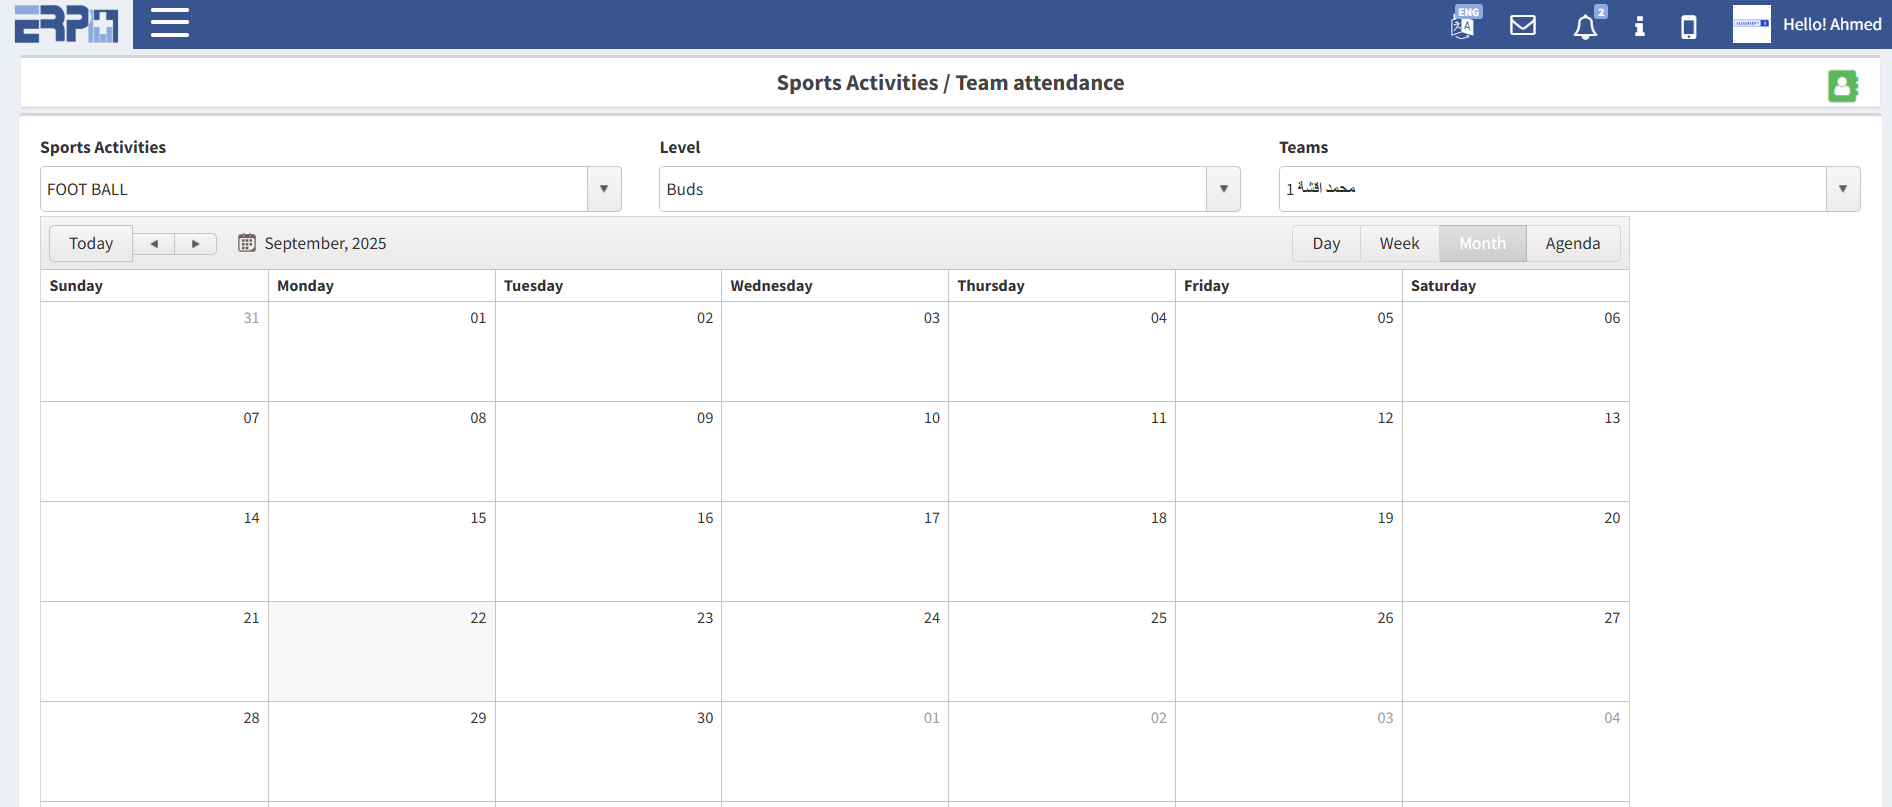Select the Month view
The width and height of the screenshot is (1892, 807).
click(1482, 243)
